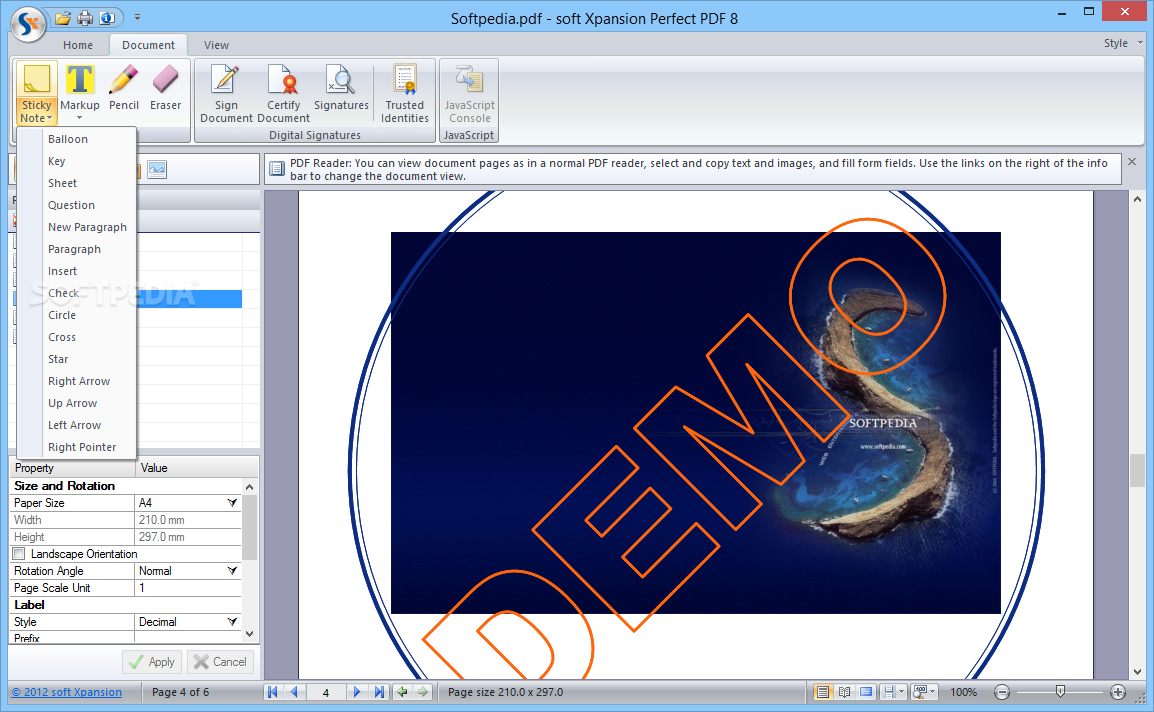Switch to the View ribbon tab
This screenshot has height=712, width=1154.
216,45
